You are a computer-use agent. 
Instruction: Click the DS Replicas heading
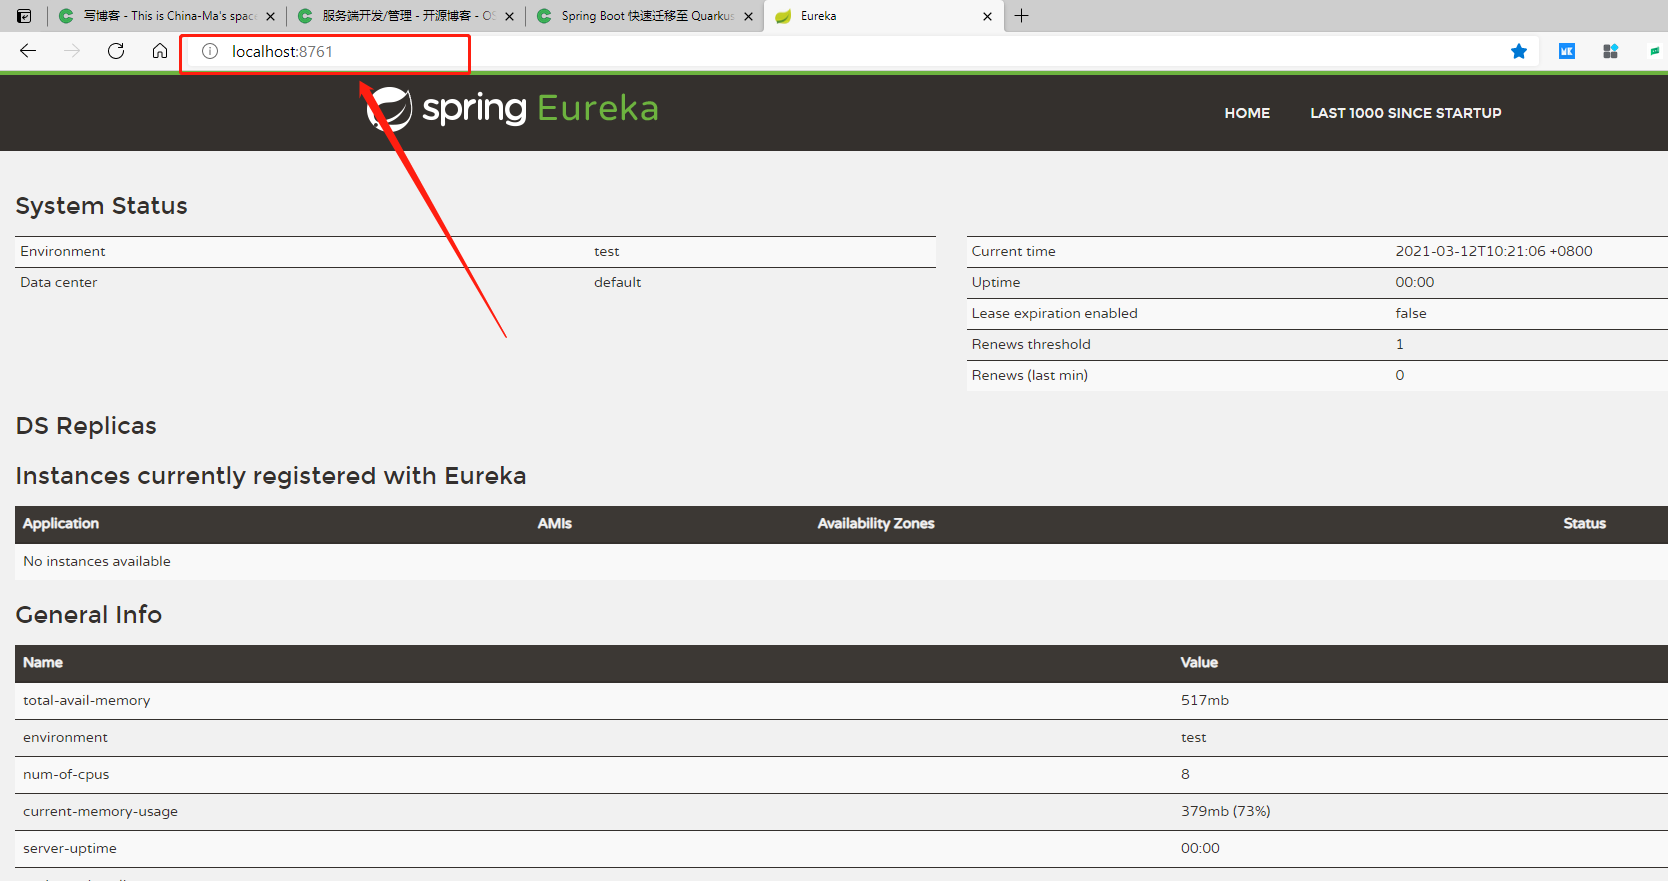point(86,426)
